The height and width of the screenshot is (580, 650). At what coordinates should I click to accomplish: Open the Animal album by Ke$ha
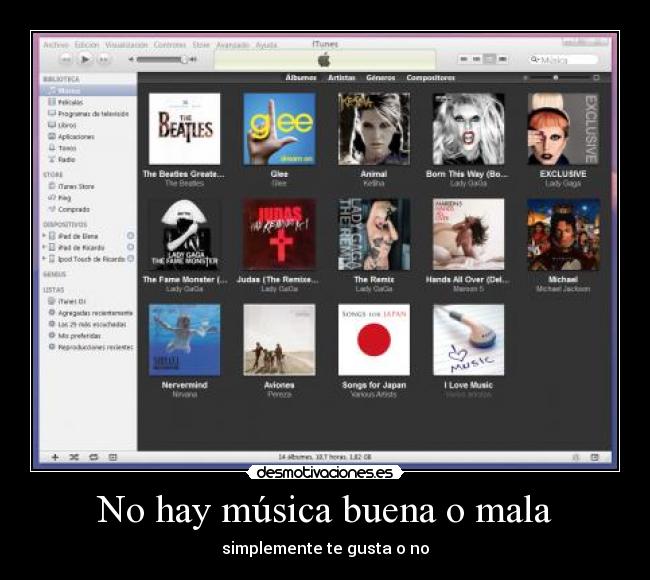[374, 129]
